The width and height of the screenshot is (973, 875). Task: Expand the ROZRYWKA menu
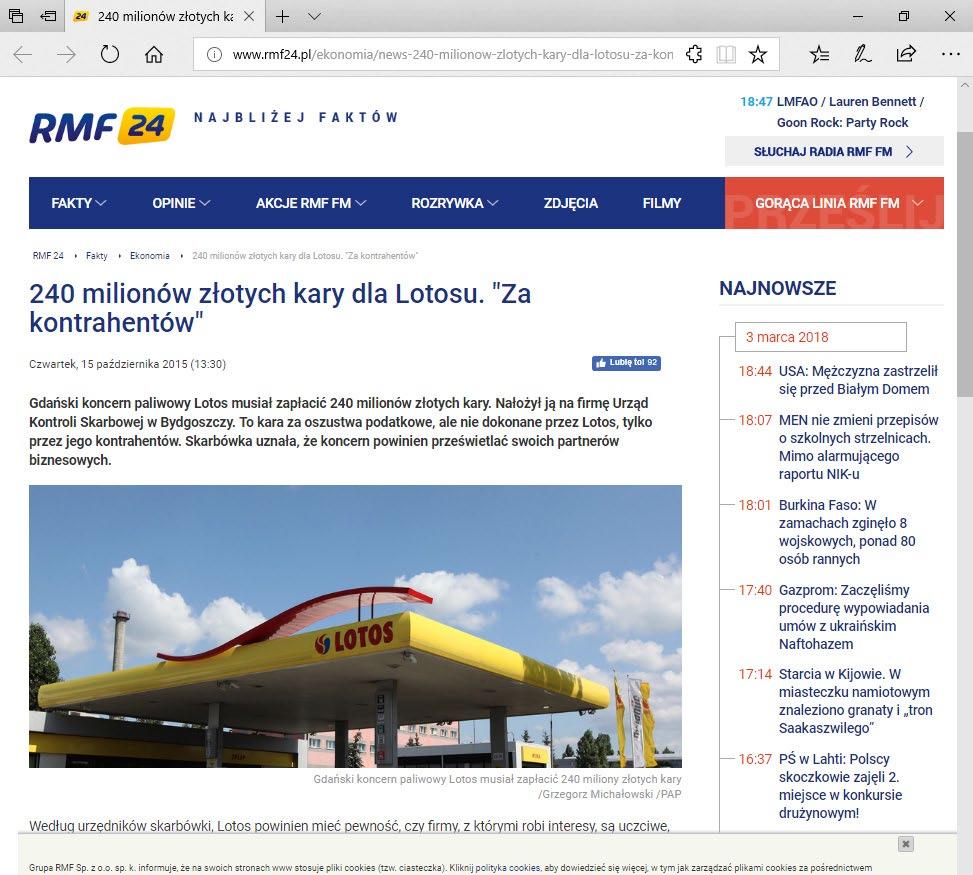point(454,203)
